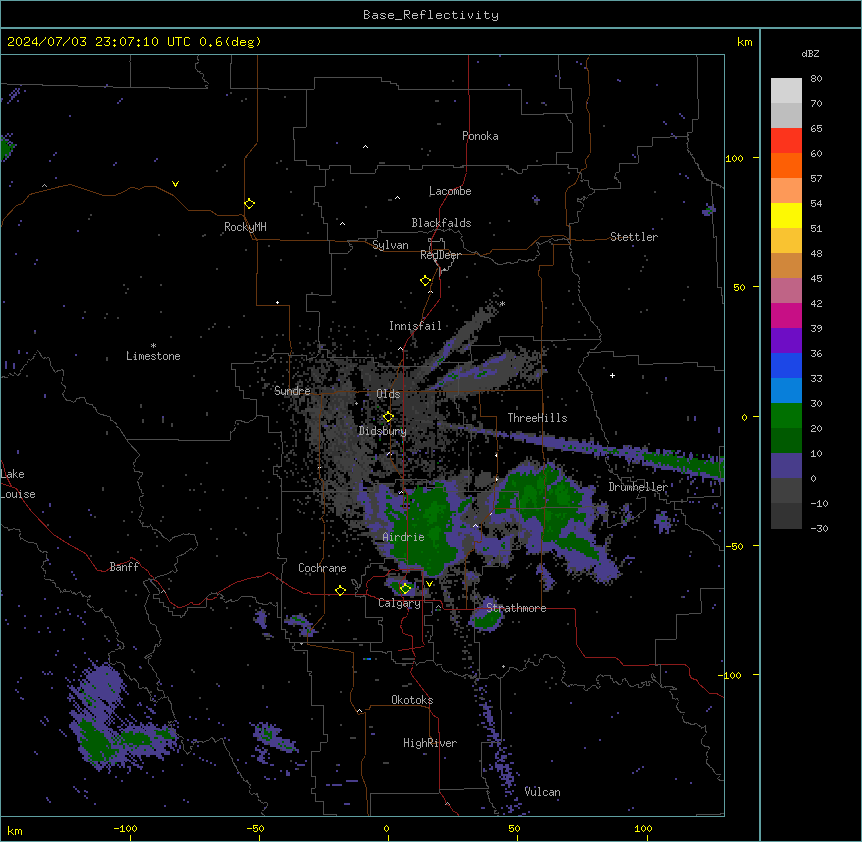This screenshot has height=842, width=862.
Task: Click the green echo cell near Strathmore
Action: (487, 619)
